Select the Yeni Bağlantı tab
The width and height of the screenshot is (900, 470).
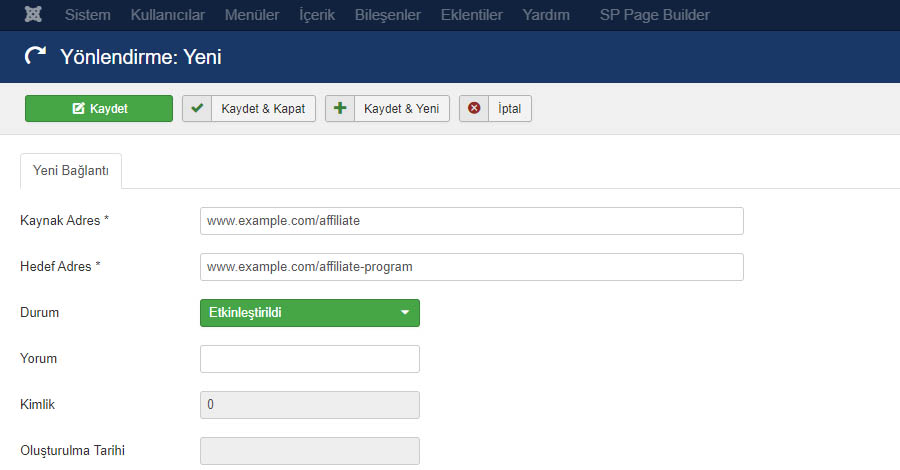(x=71, y=170)
